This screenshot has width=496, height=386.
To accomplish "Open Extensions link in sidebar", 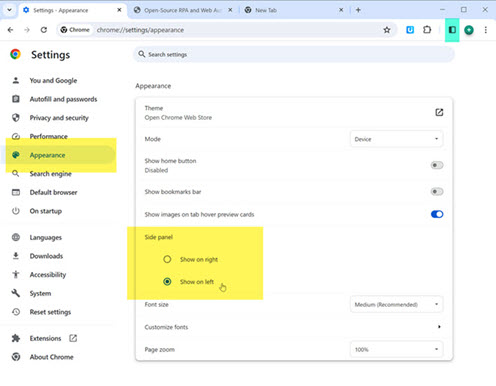I will 45,339.
